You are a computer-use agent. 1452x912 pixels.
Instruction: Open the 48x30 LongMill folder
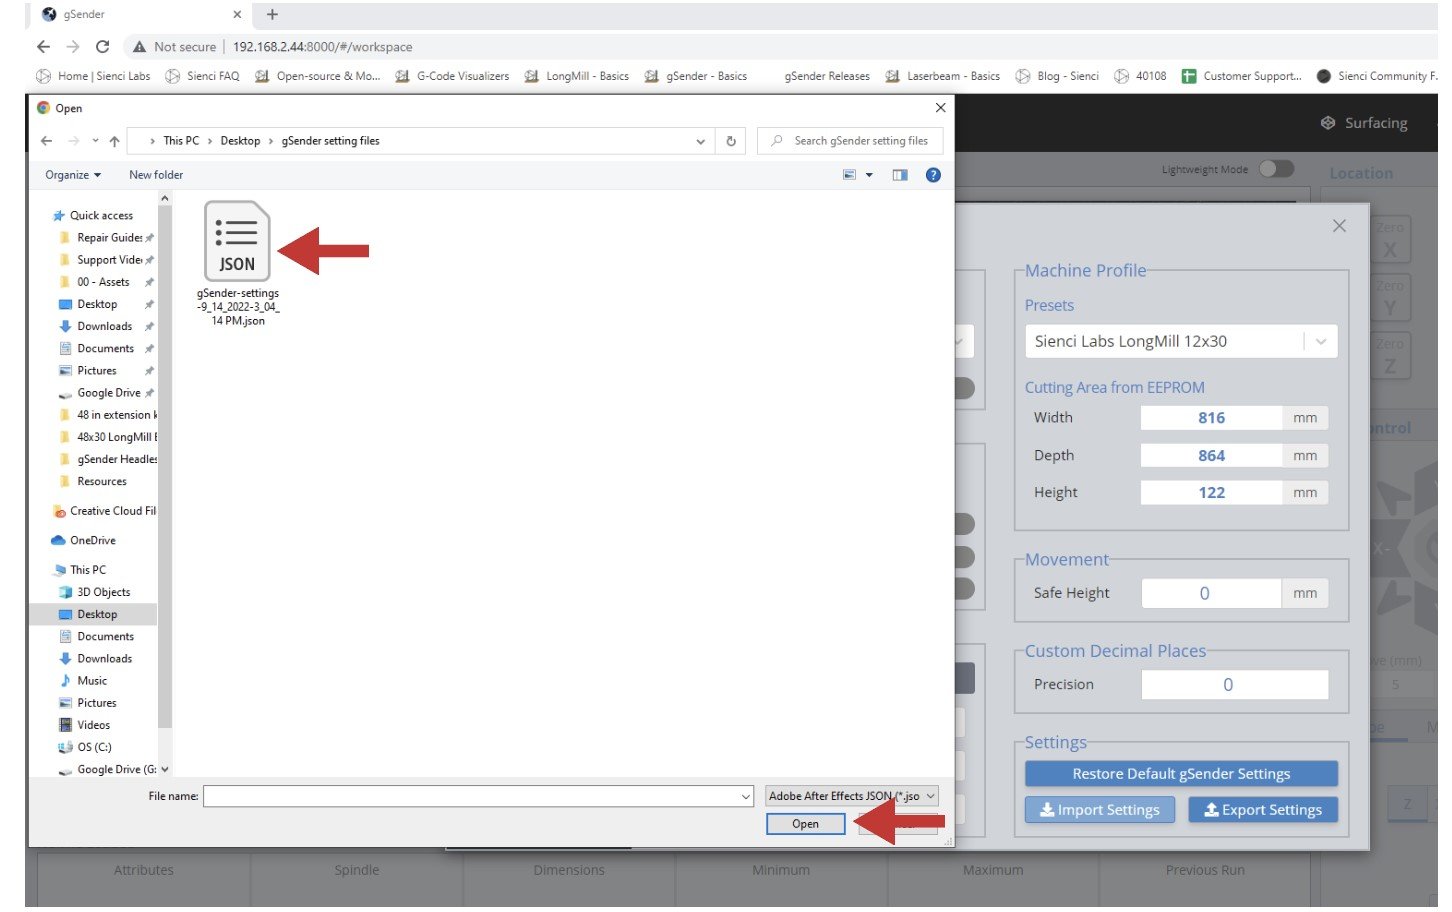point(108,437)
